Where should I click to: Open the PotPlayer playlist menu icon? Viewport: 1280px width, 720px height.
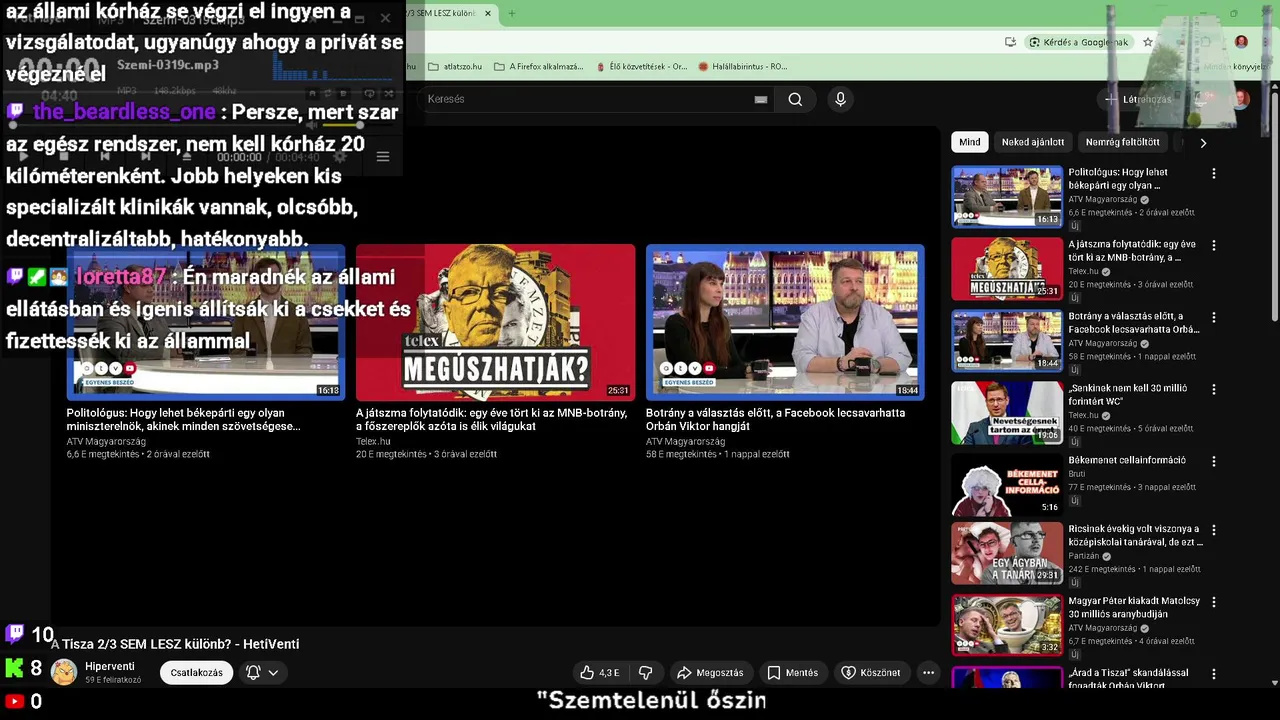point(382,157)
